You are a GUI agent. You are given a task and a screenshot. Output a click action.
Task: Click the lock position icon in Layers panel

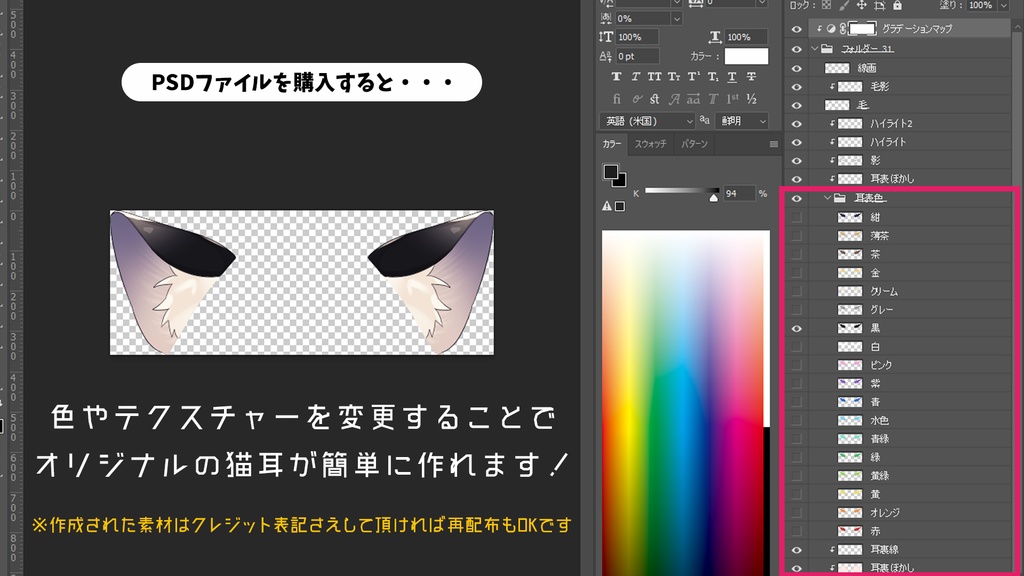(862, 6)
